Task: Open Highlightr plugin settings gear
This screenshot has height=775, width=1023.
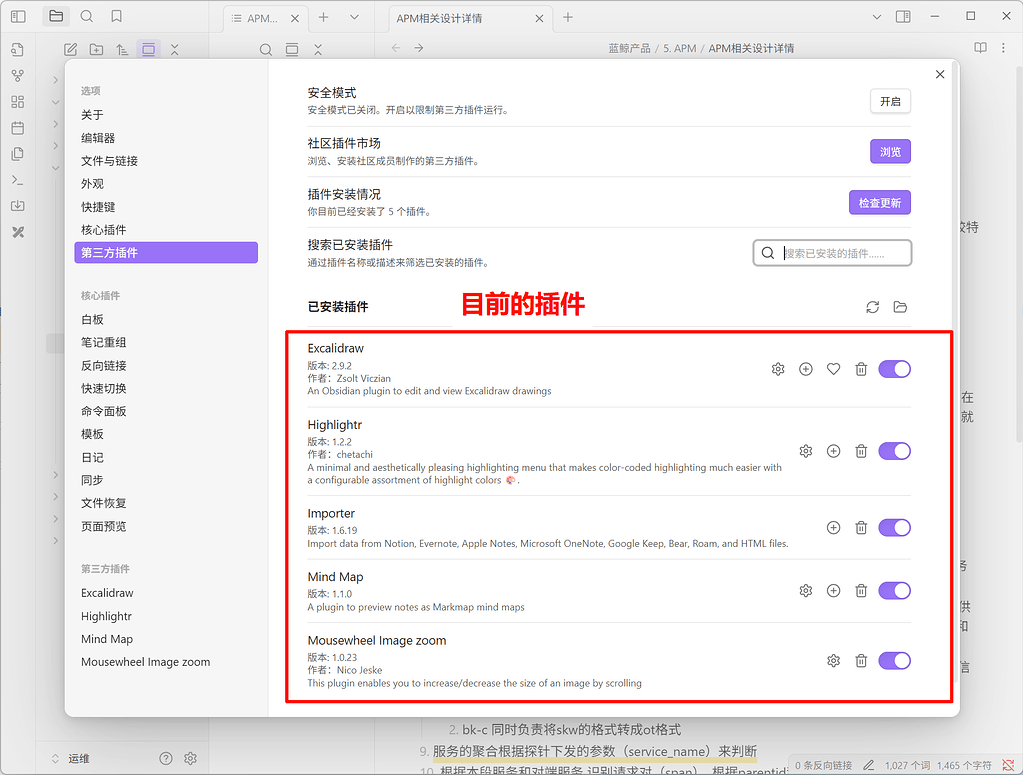Action: (806, 451)
